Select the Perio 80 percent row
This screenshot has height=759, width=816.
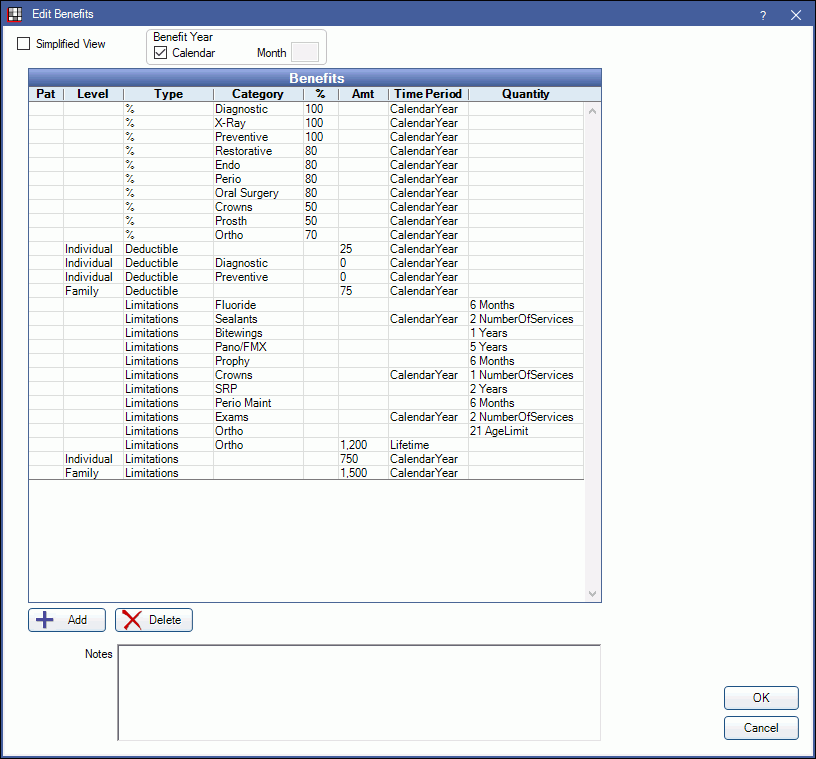coord(306,179)
